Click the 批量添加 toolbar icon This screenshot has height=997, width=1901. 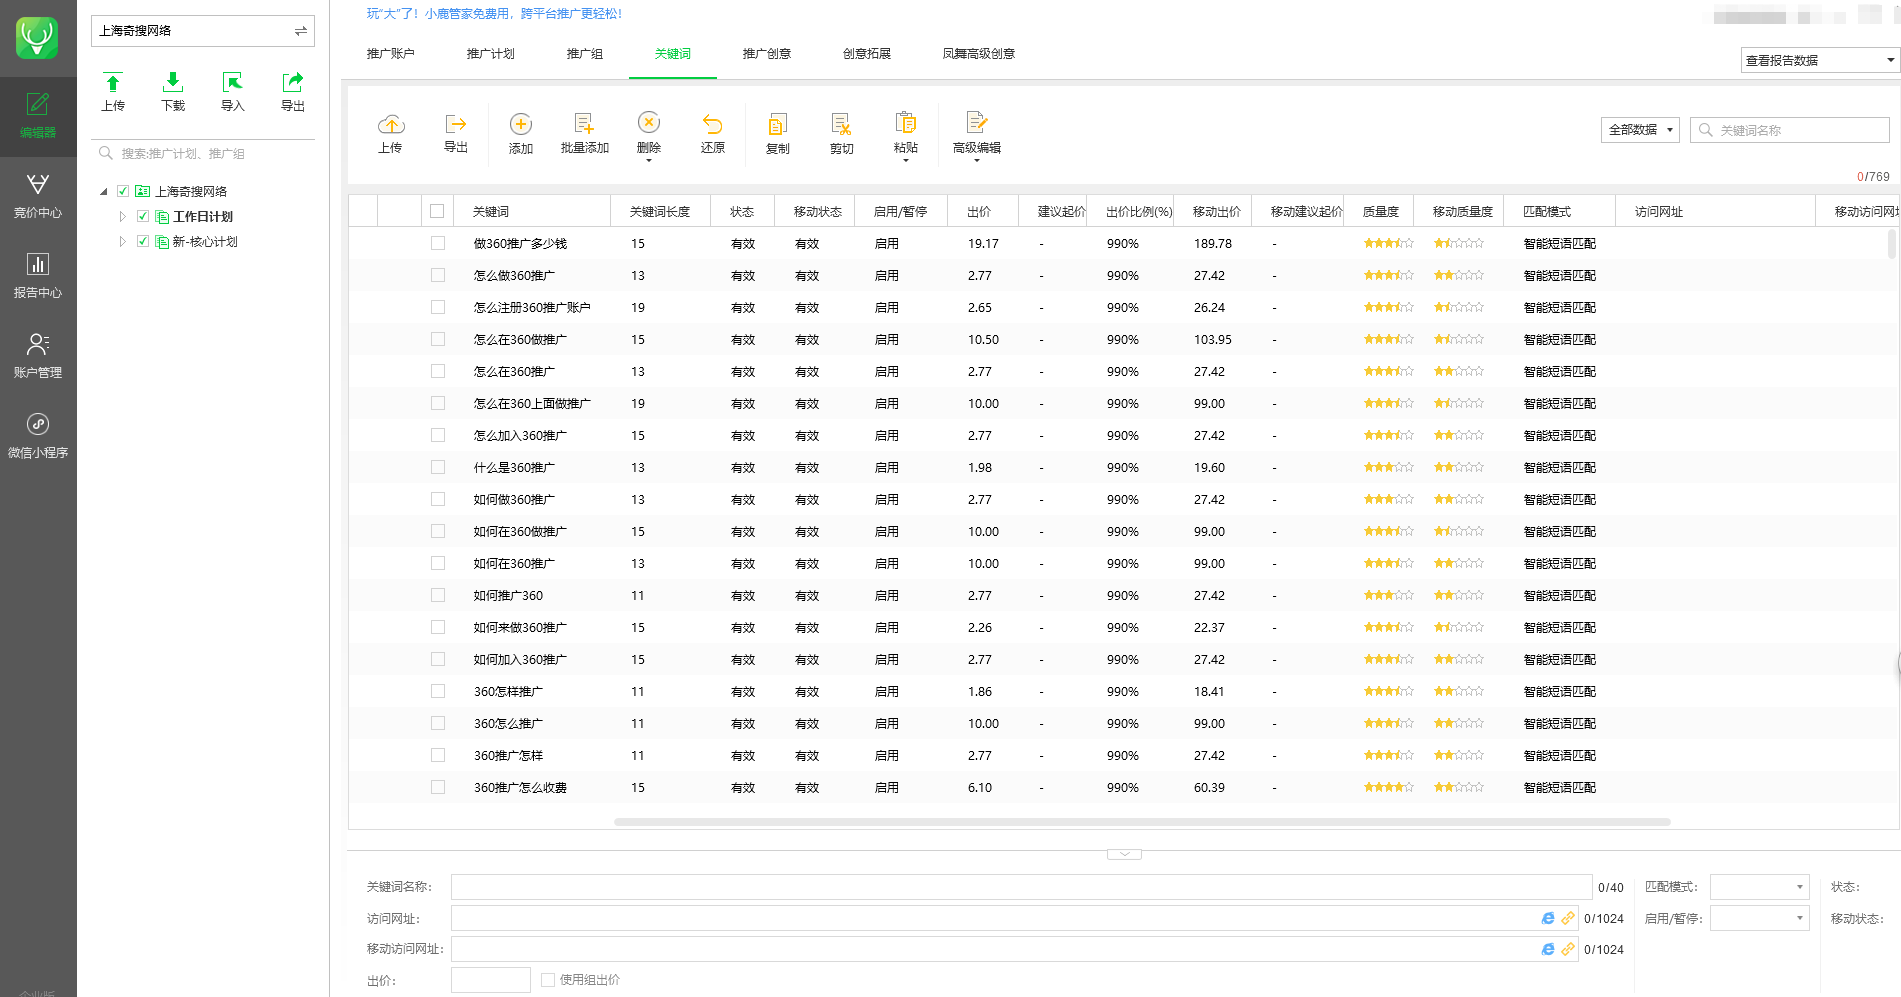click(585, 133)
